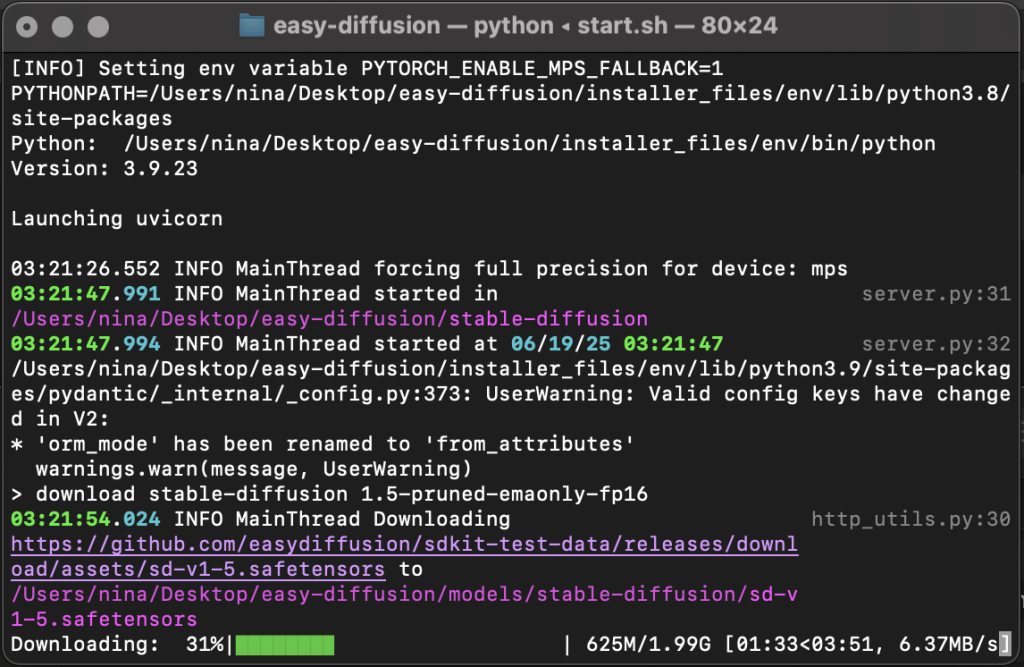
Task: Close the easy-diffusion terminal window
Action: pyautogui.click(x=27, y=27)
